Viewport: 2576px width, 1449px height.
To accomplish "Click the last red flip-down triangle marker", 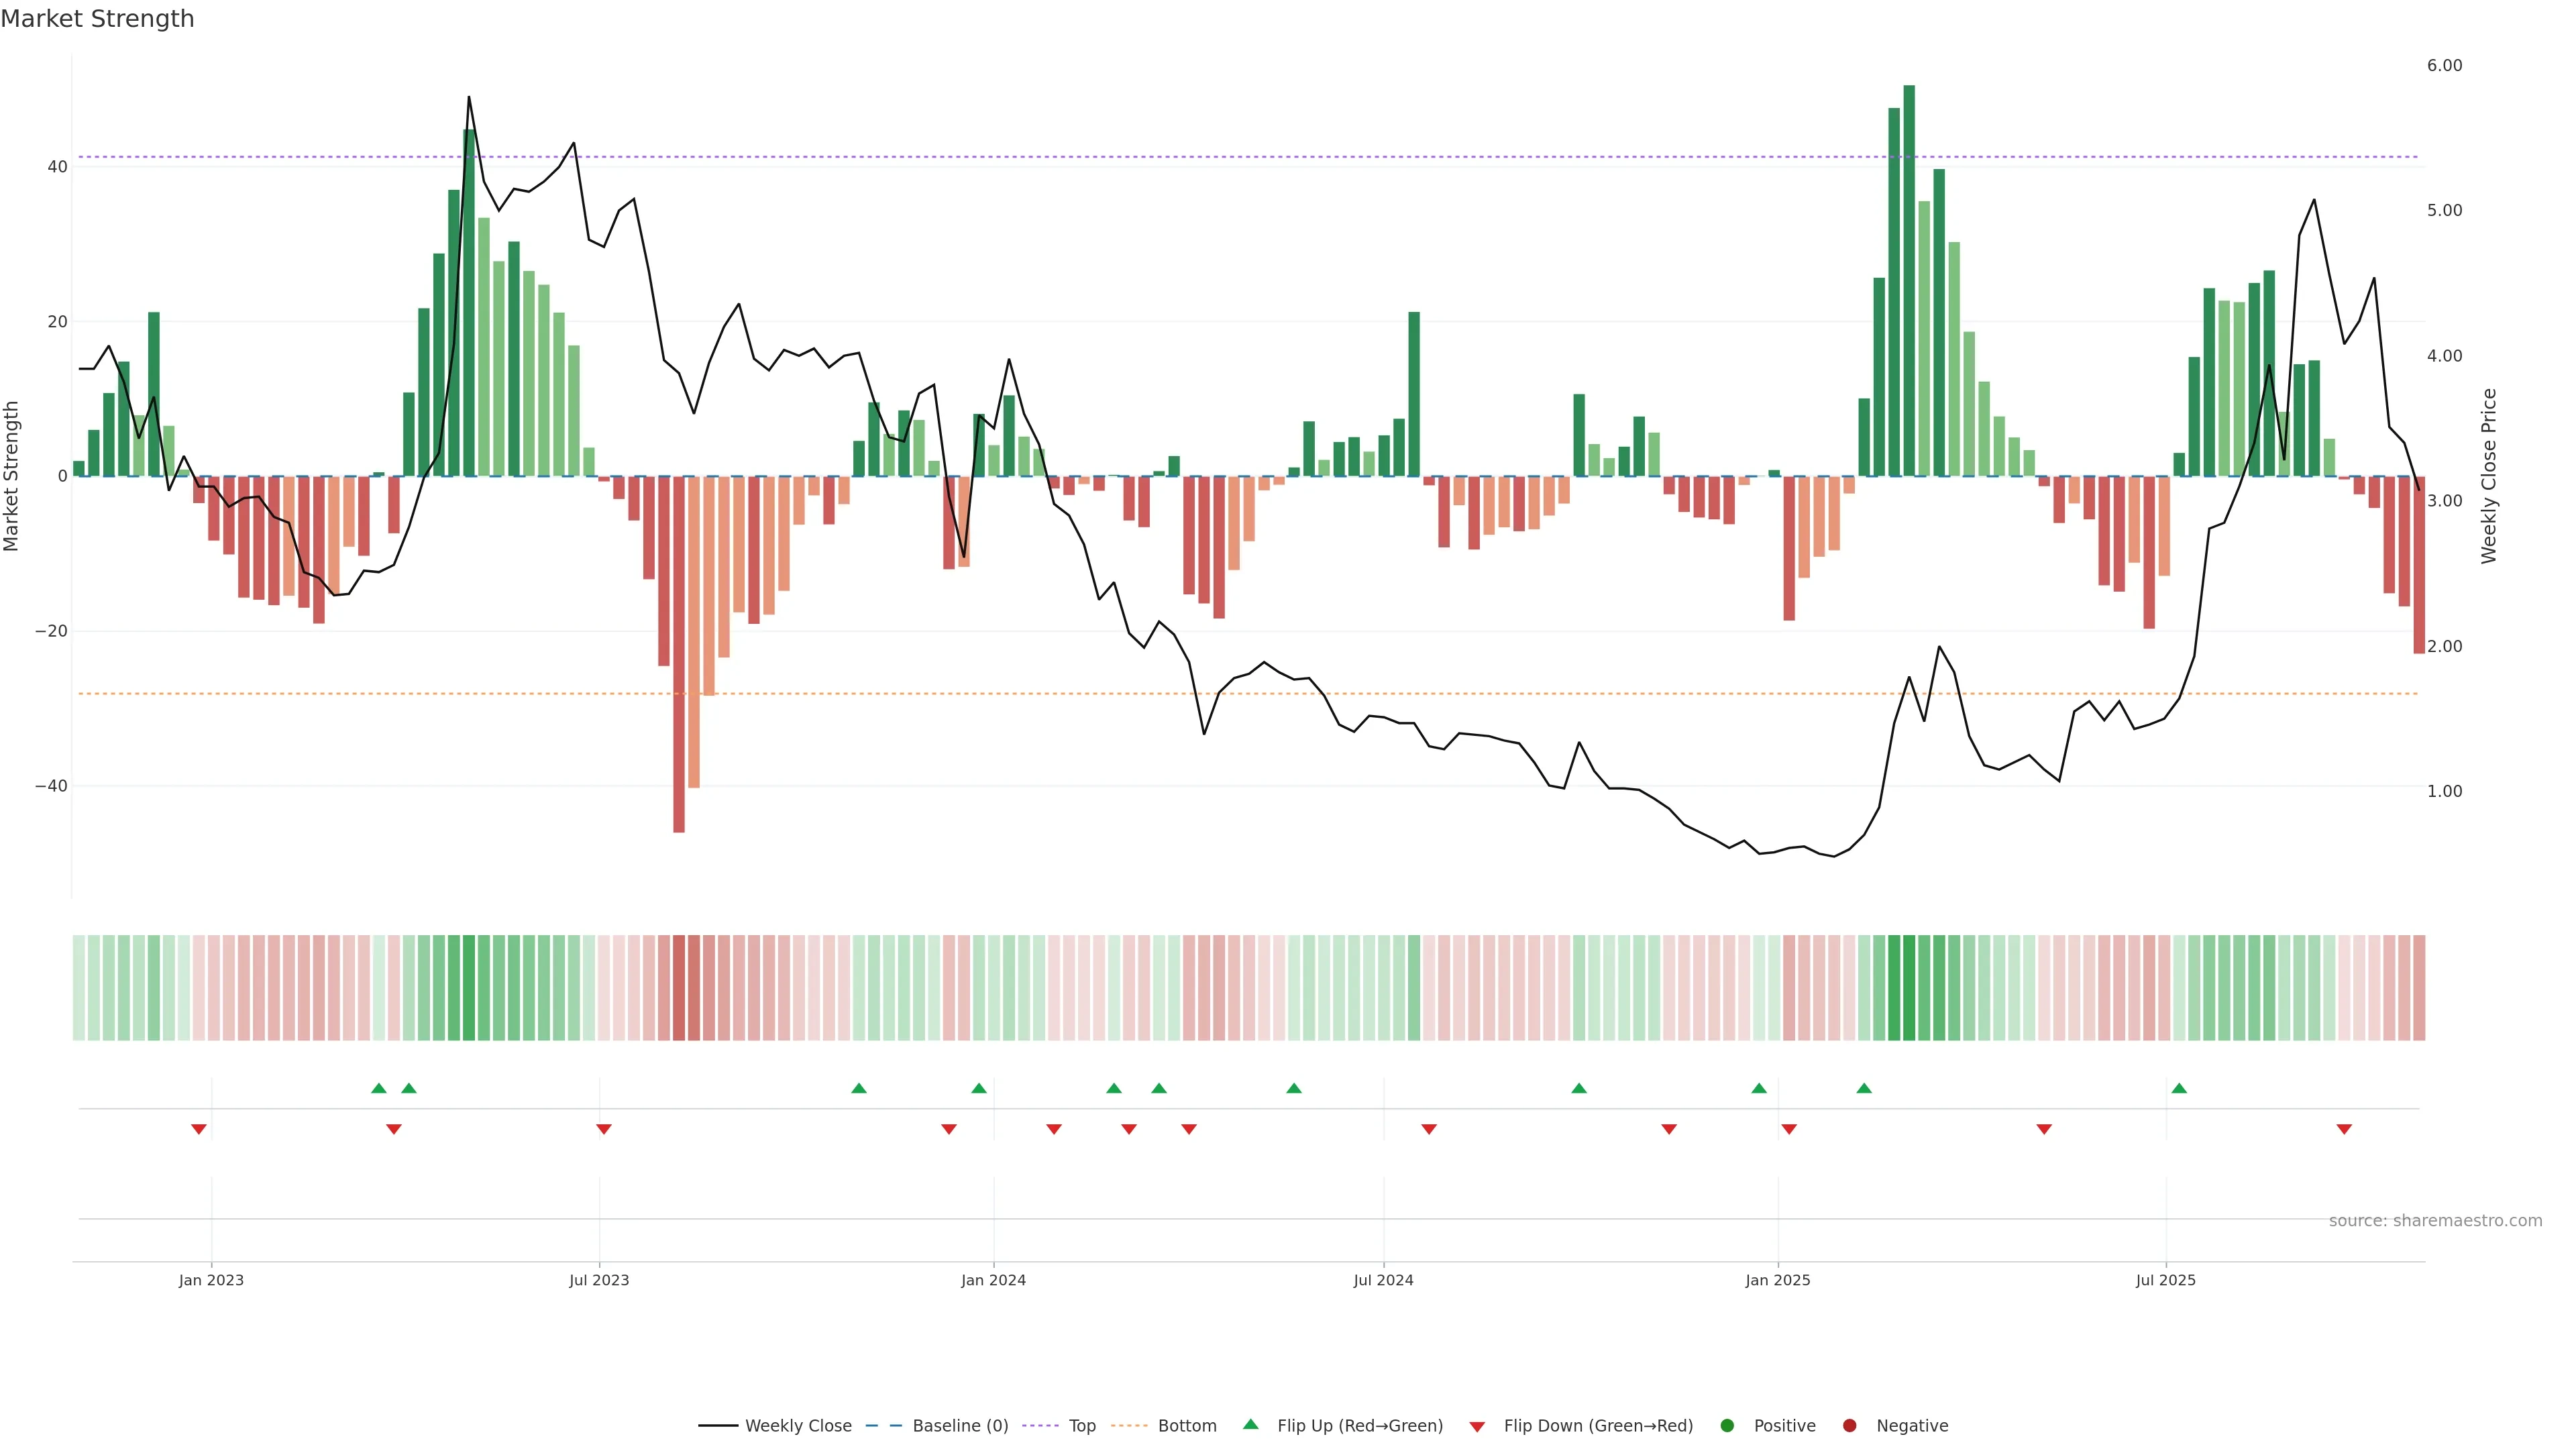I will (2344, 1129).
